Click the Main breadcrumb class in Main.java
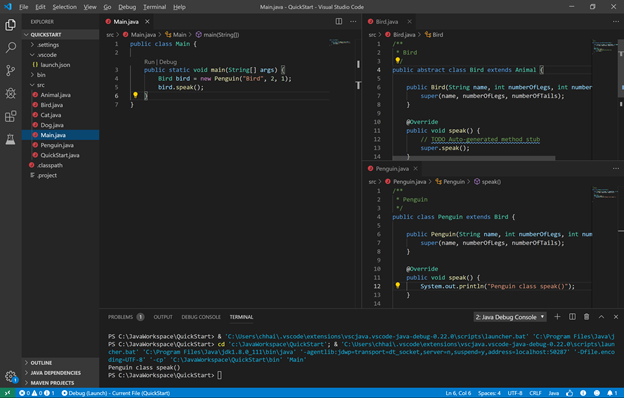Viewport: 624px width, 398px height. tap(176, 35)
